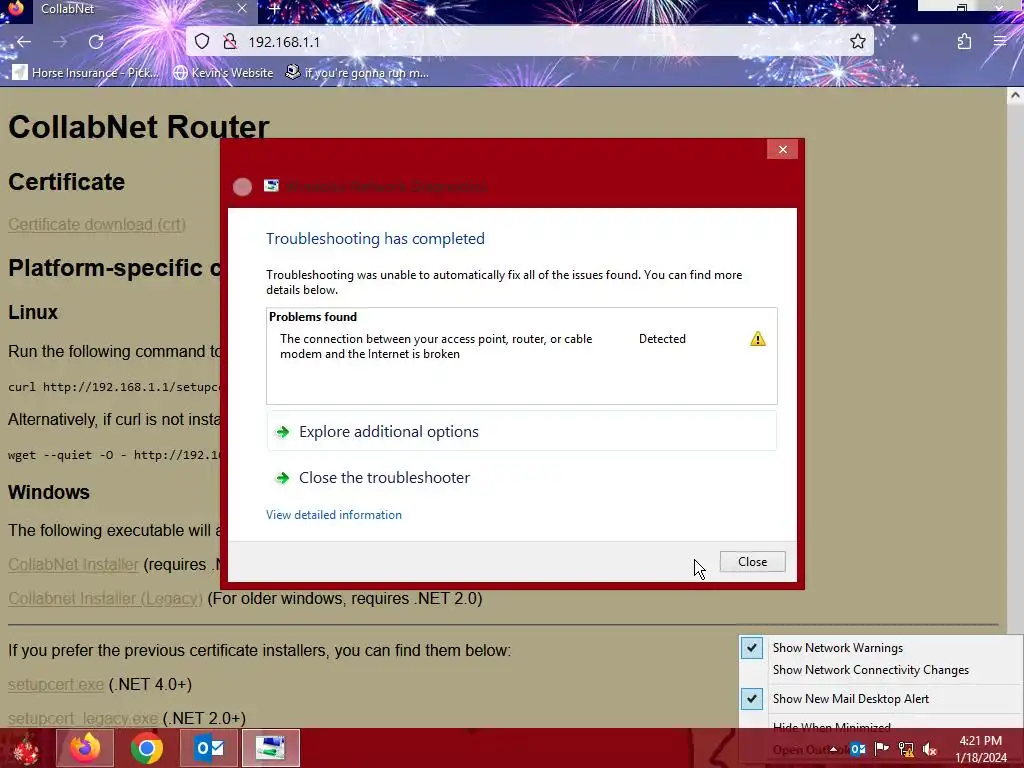Download setupcert.exe from the page

pos(56,684)
